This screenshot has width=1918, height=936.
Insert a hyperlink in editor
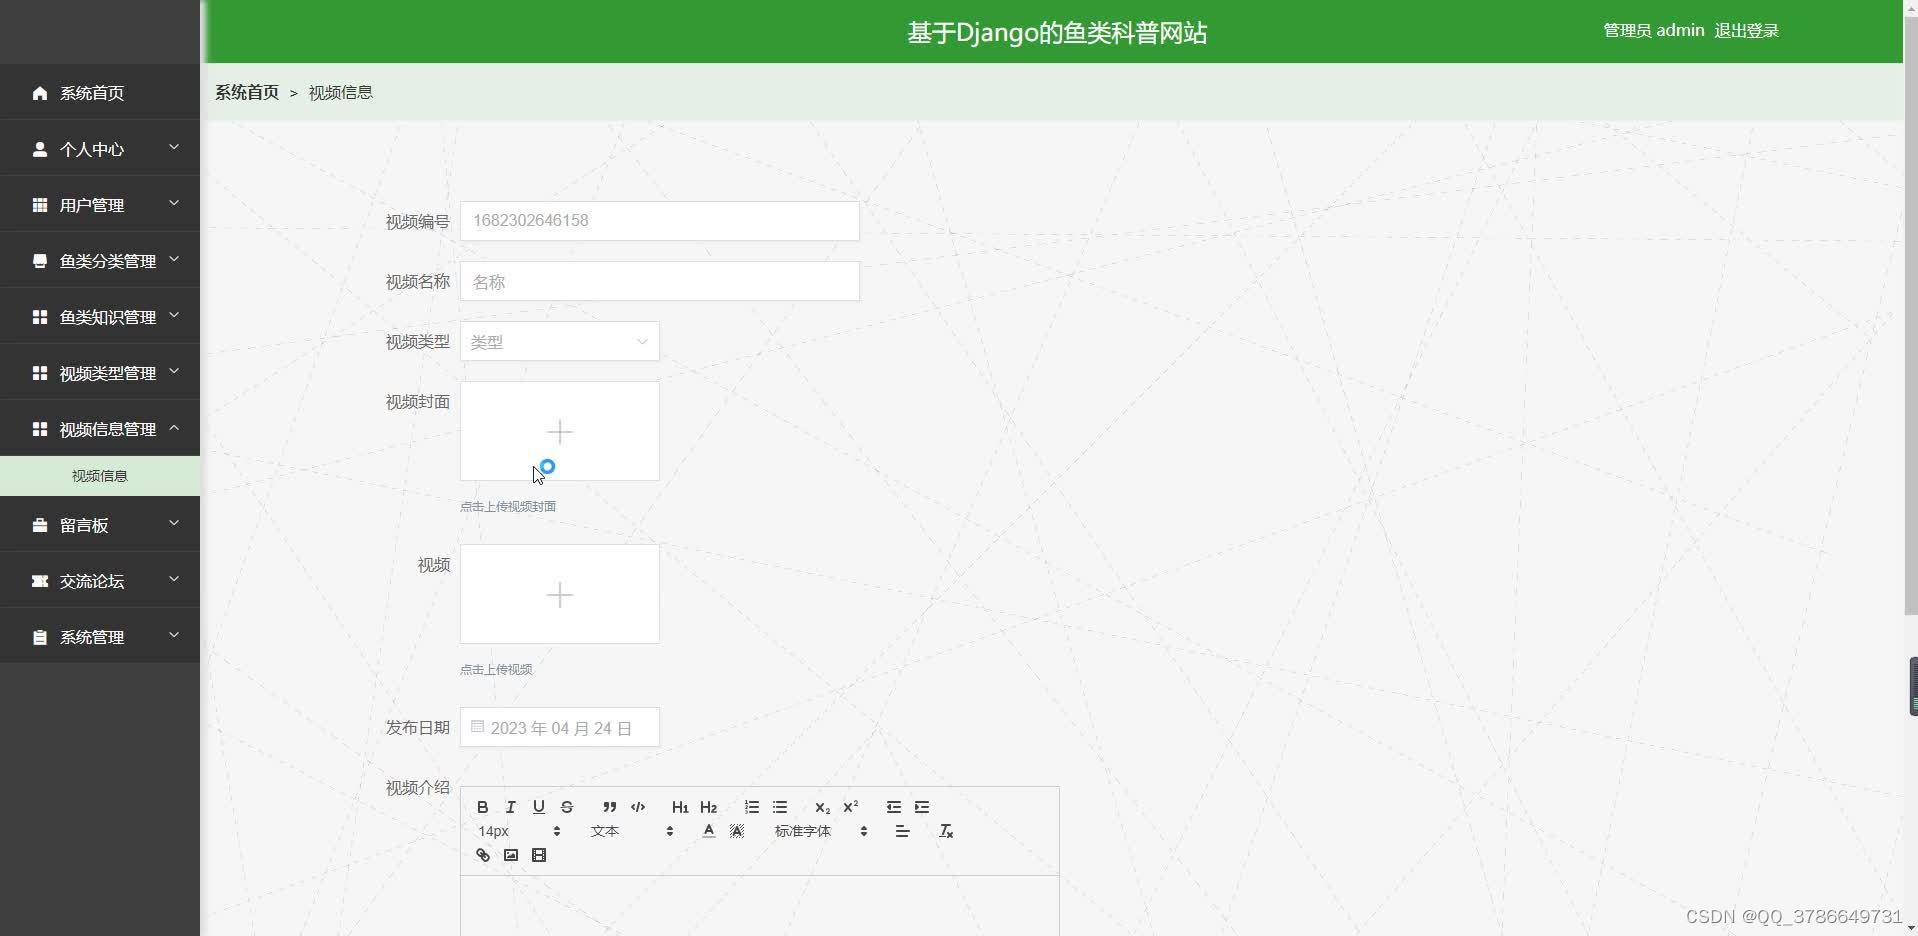pos(482,855)
